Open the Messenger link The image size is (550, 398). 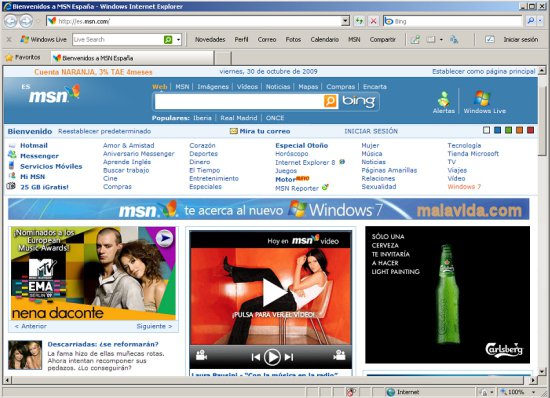[39, 156]
